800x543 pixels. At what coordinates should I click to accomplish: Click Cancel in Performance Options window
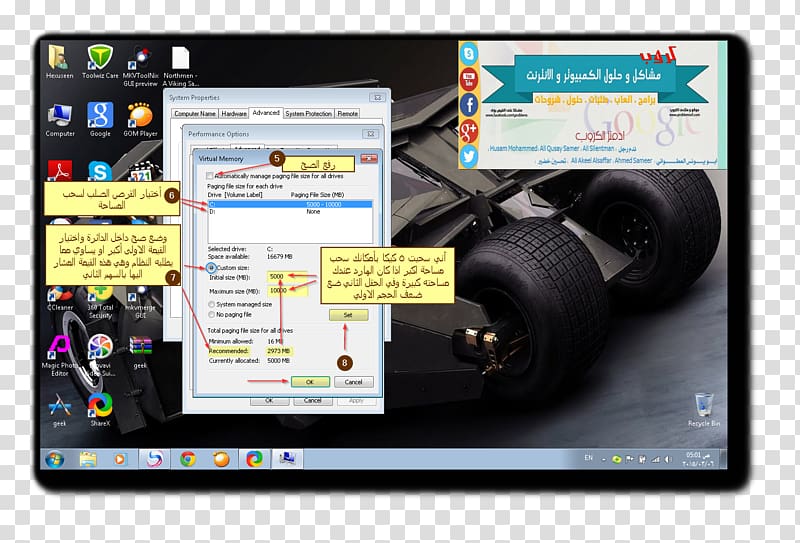tap(313, 401)
